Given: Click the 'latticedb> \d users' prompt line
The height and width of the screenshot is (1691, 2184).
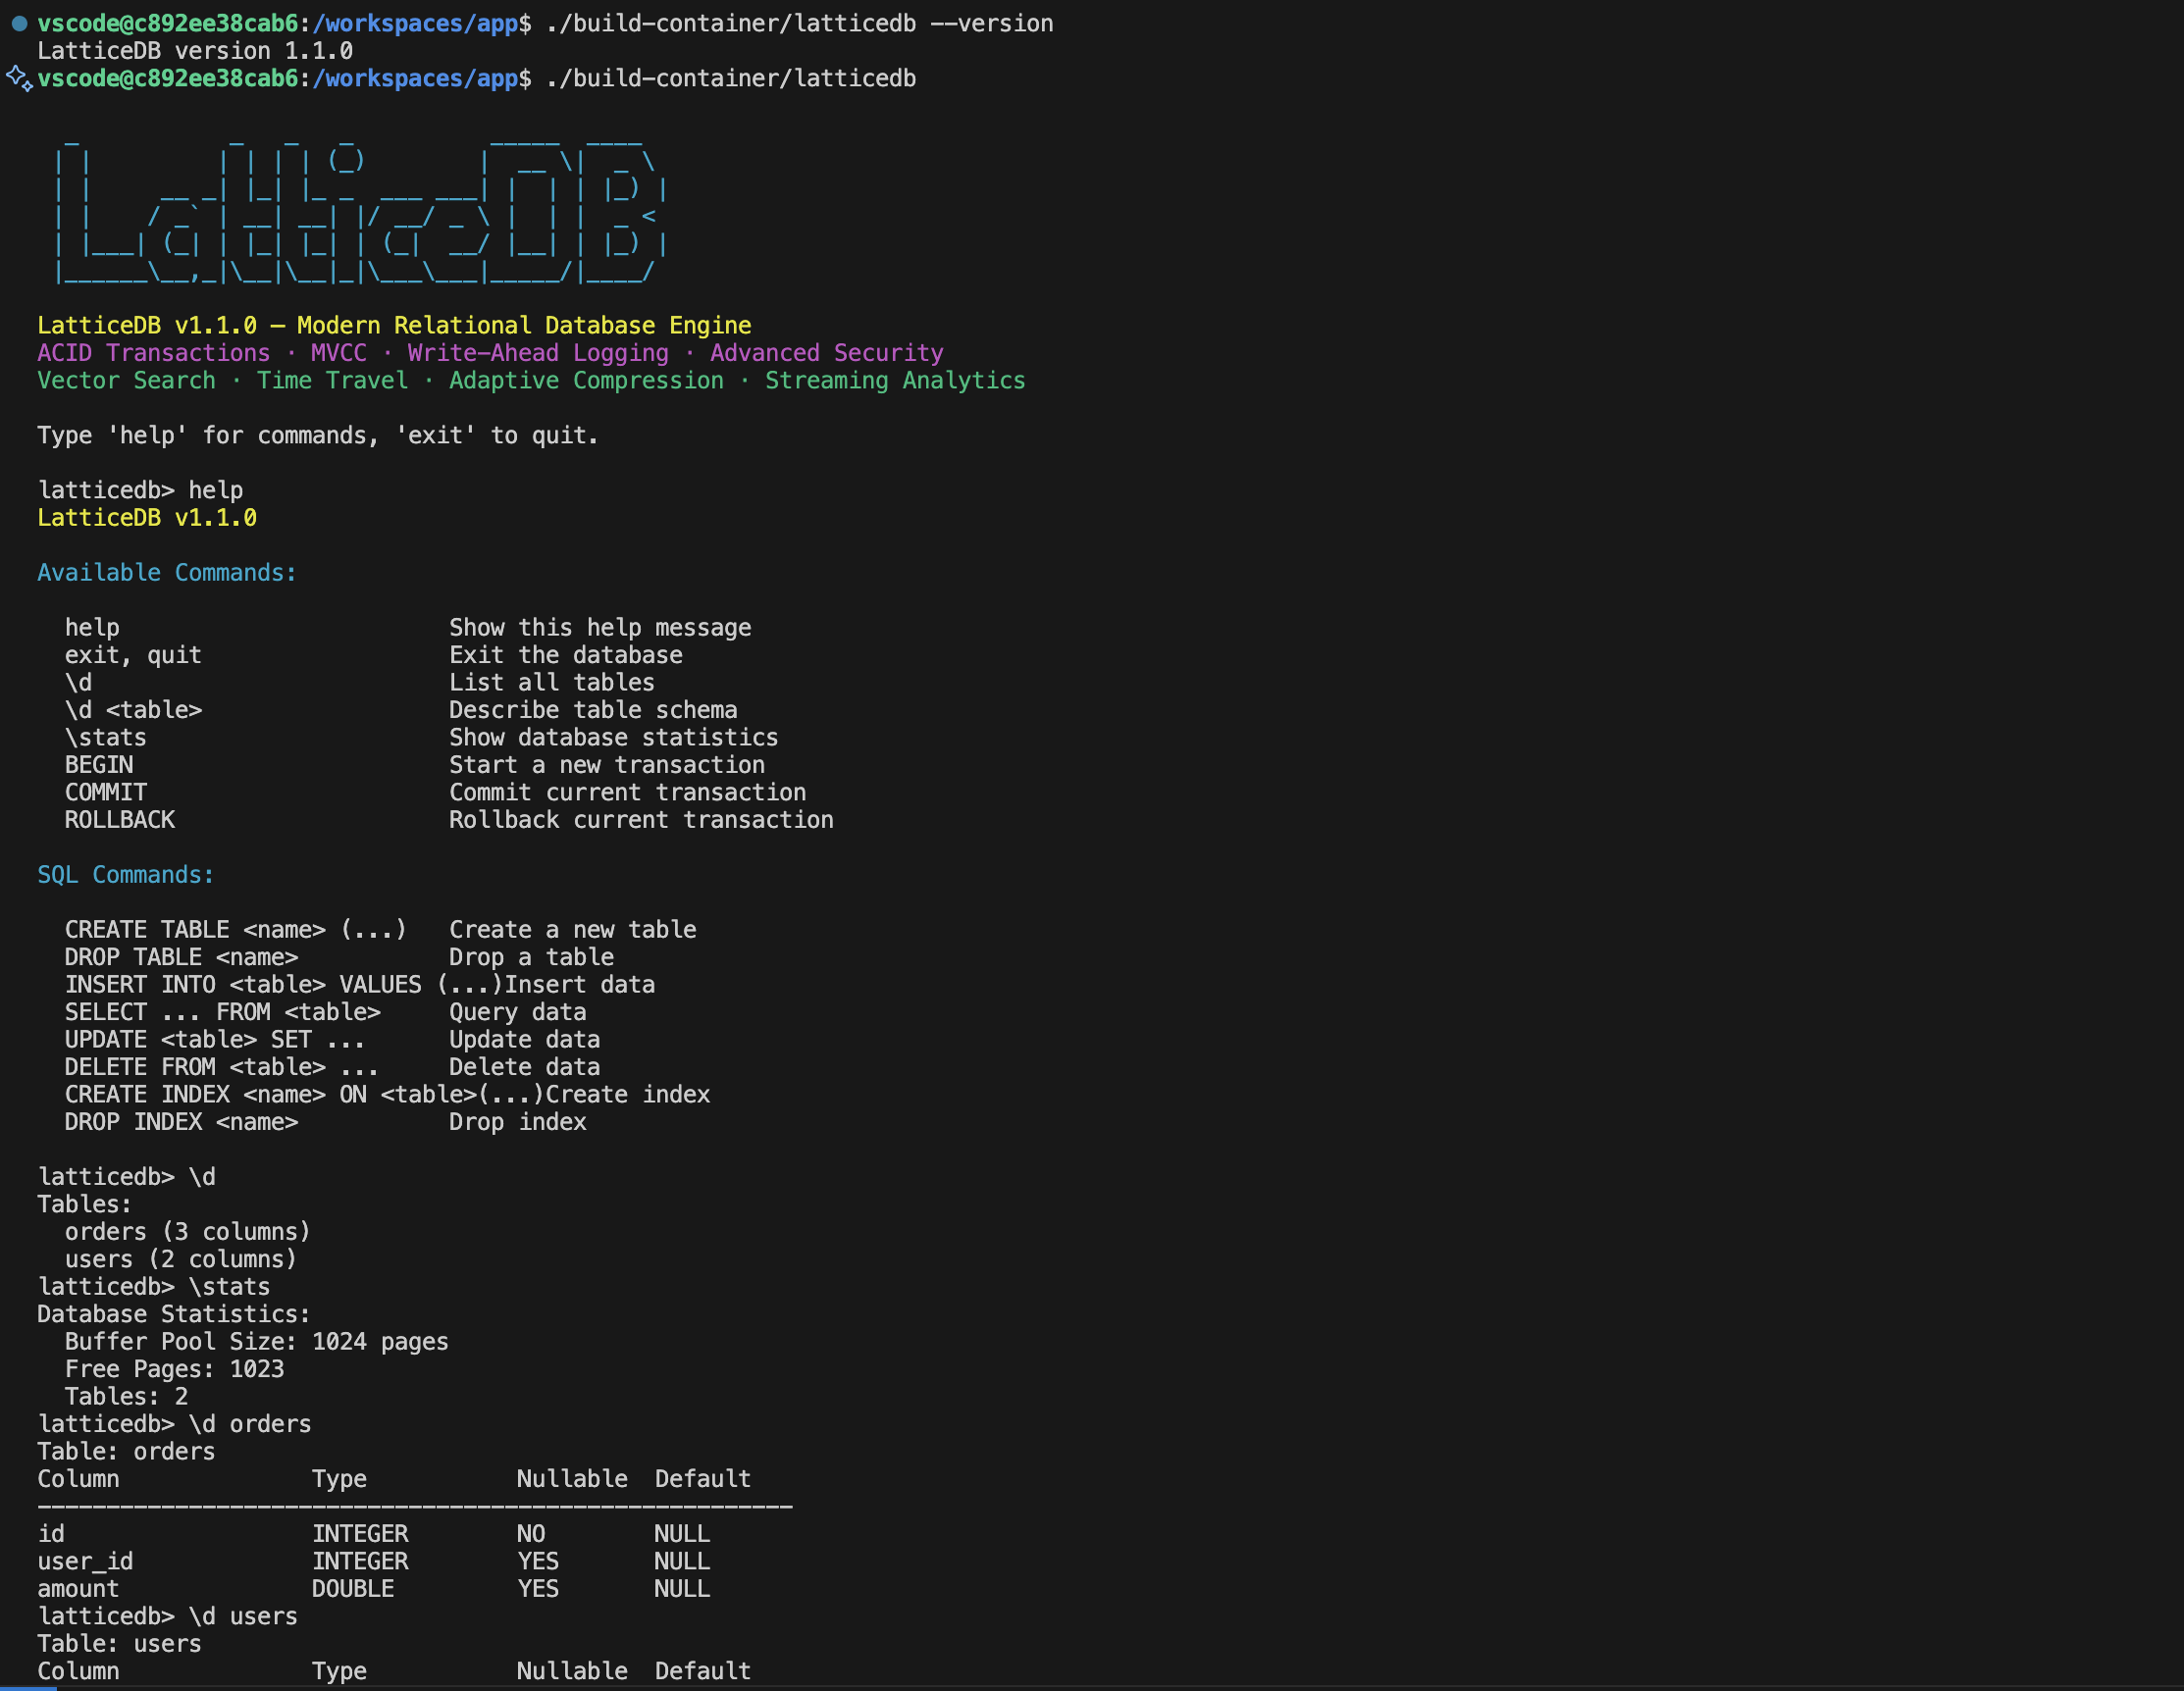Looking at the screenshot, I should (x=168, y=1616).
